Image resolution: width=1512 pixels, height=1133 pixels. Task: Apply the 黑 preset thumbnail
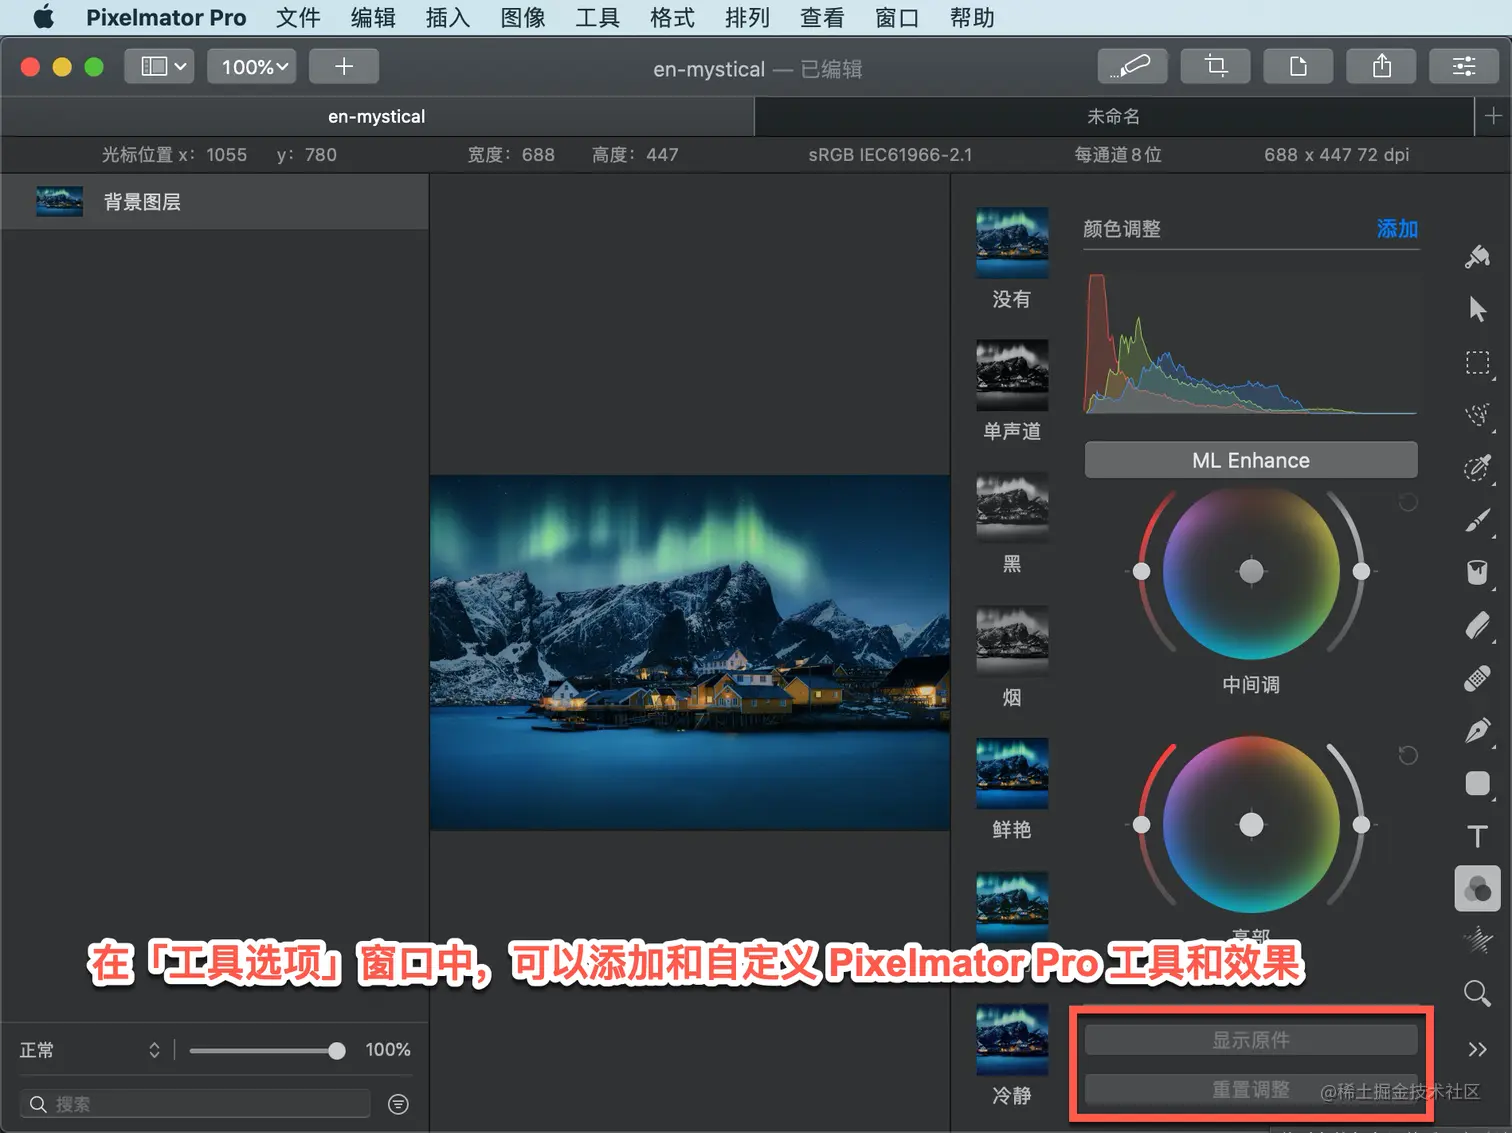(x=1012, y=508)
